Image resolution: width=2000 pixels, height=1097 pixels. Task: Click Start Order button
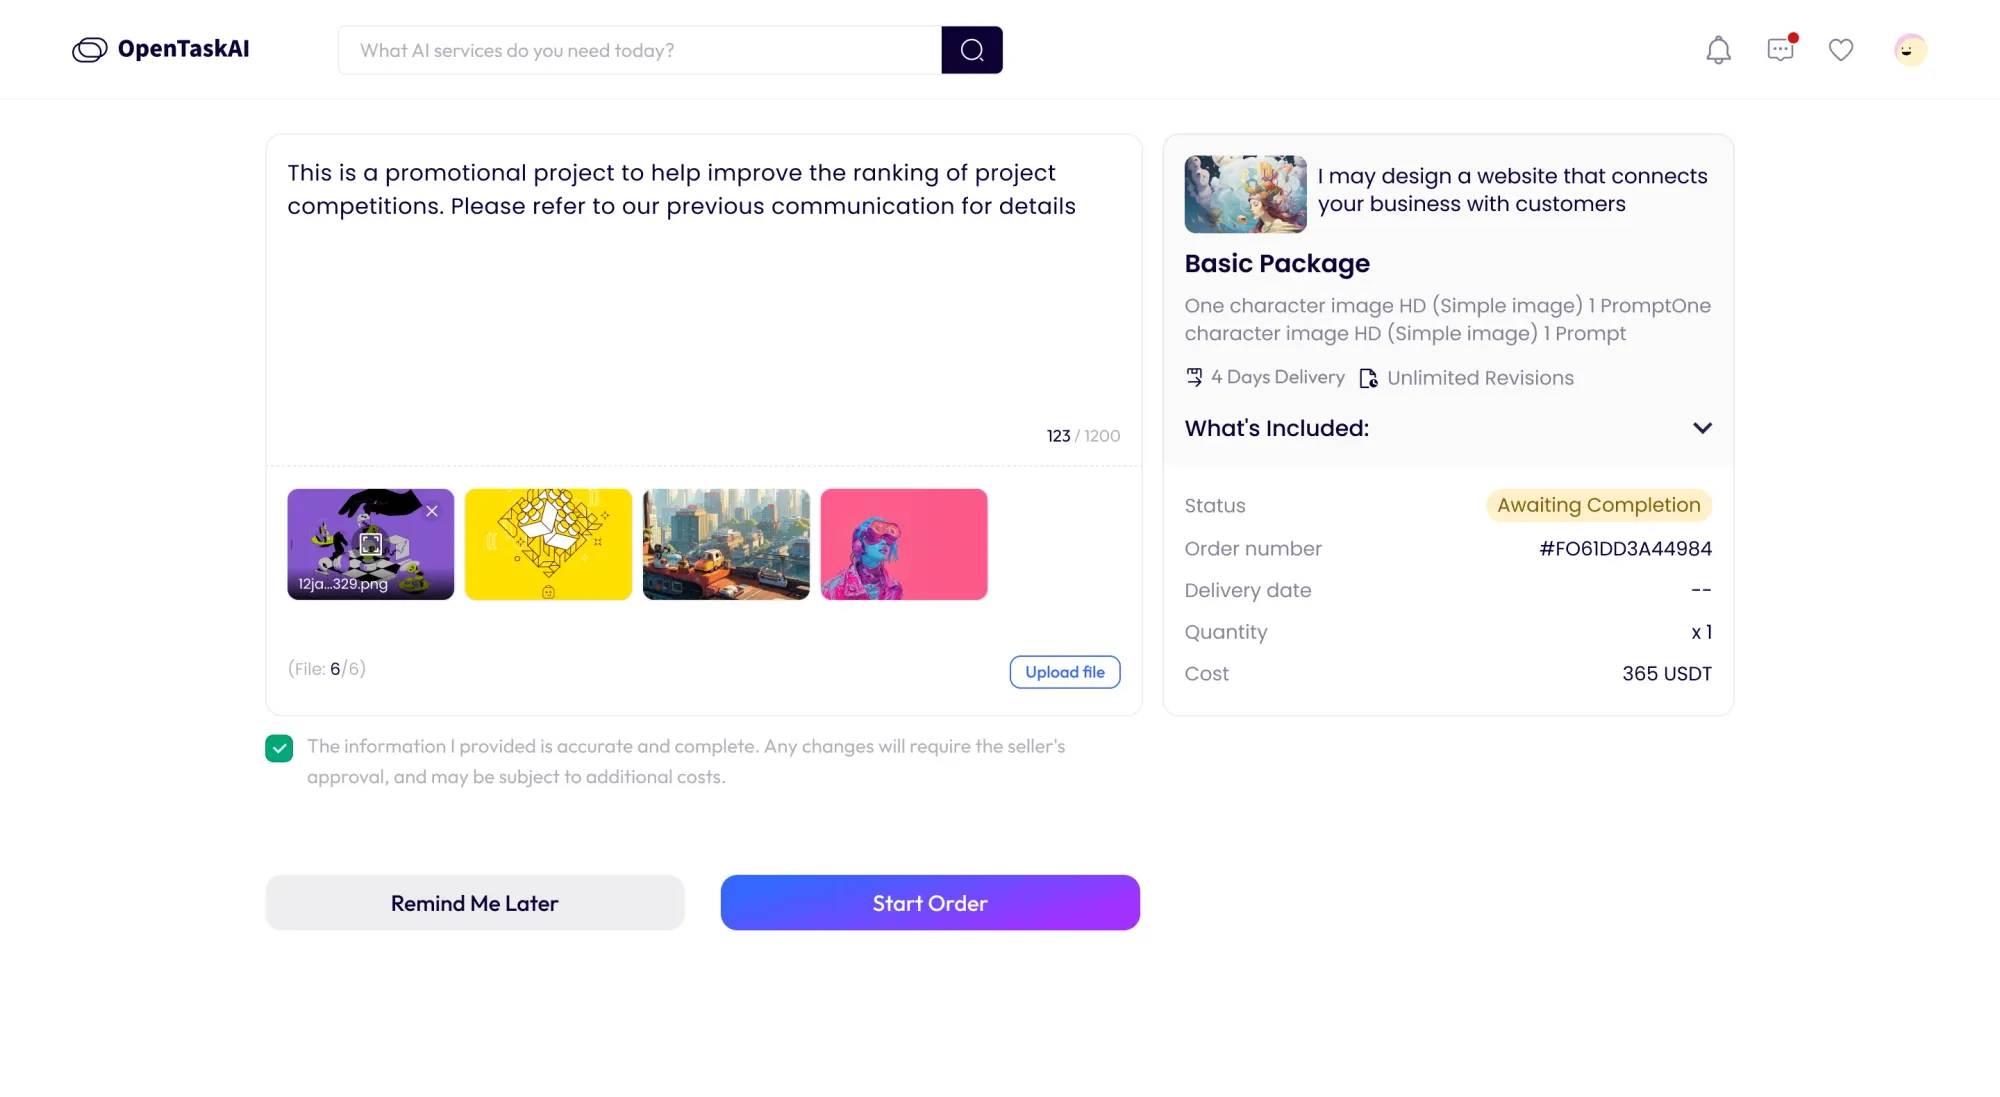pyautogui.click(x=929, y=902)
